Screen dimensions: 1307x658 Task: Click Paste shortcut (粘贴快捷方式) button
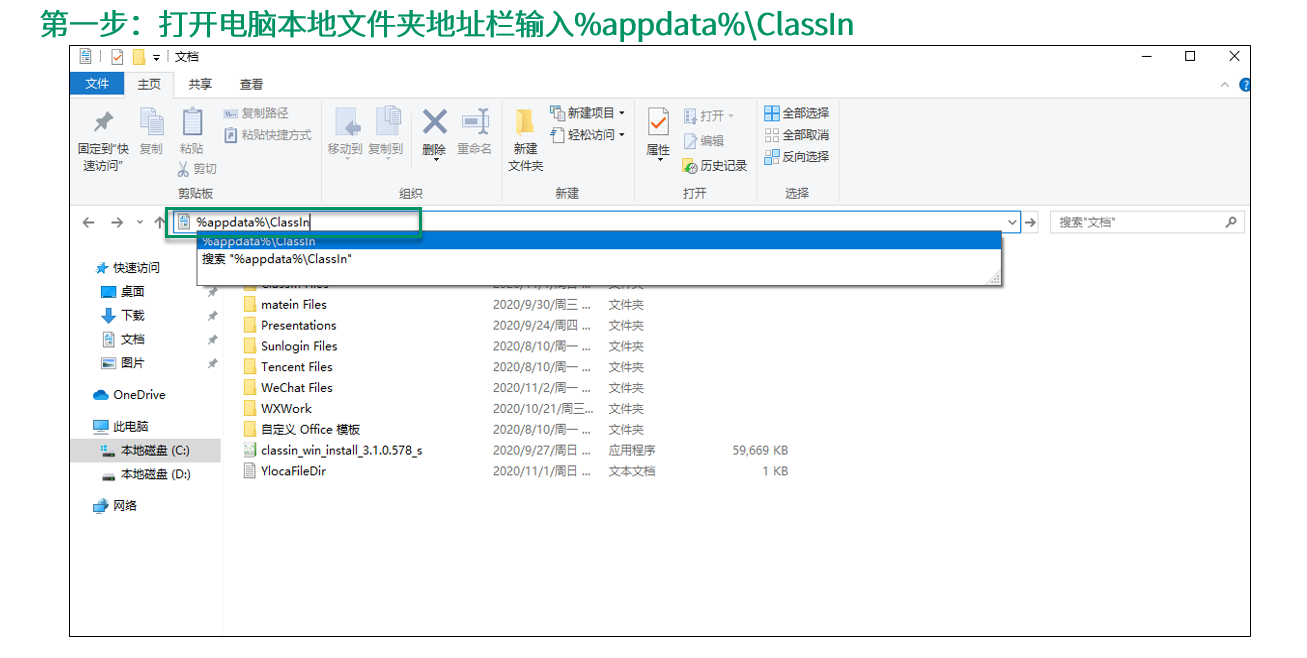click(268, 135)
